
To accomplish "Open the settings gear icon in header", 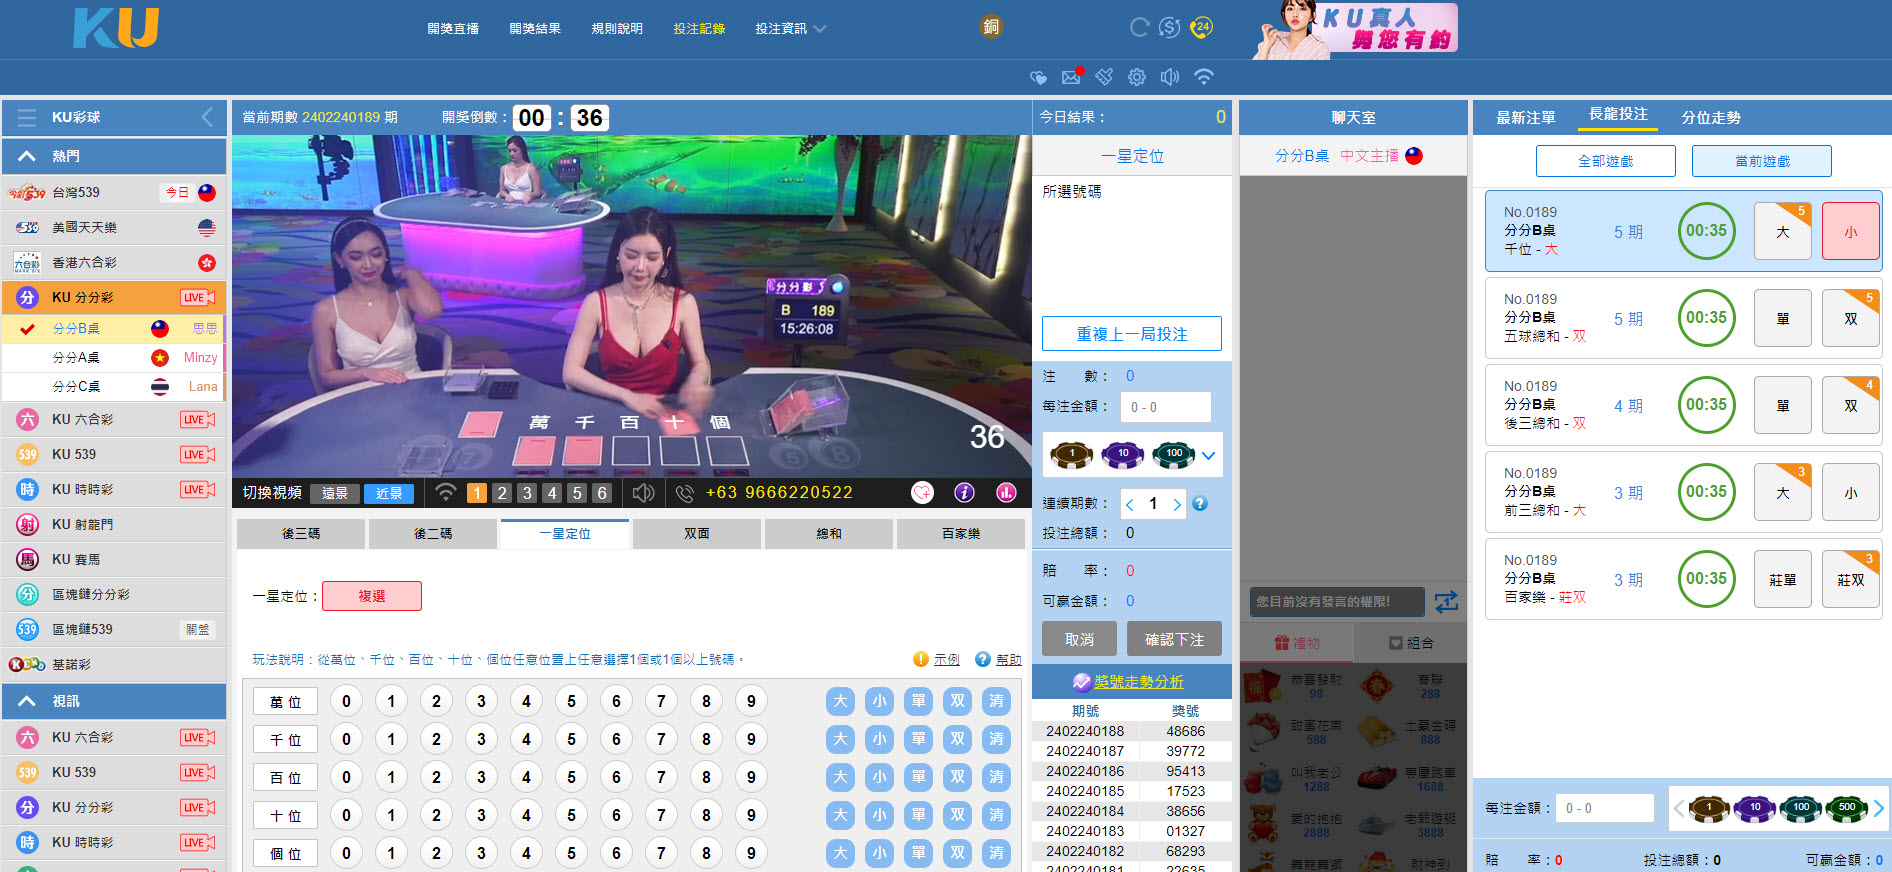I will tap(1137, 77).
